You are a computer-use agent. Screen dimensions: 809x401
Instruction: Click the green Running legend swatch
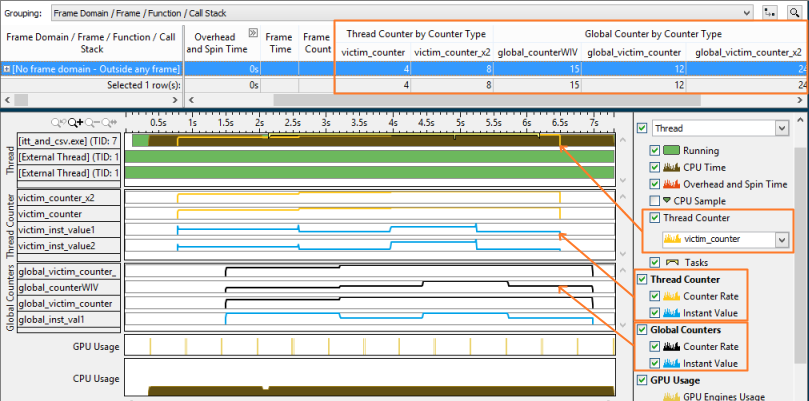click(x=671, y=151)
